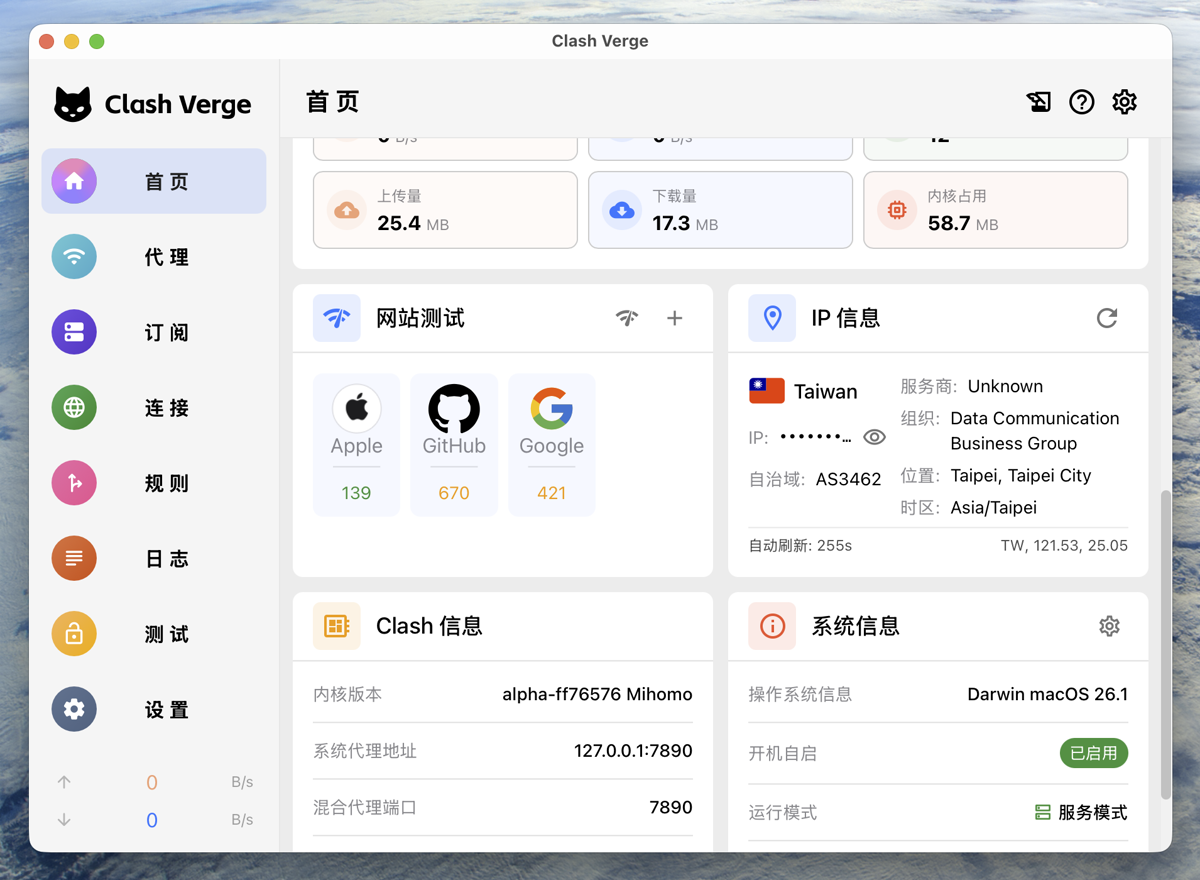Viewport: 1200px width, 880px height.
Task: Open the 连接 (Connections) page via its globe icon
Action: (x=73, y=408)
